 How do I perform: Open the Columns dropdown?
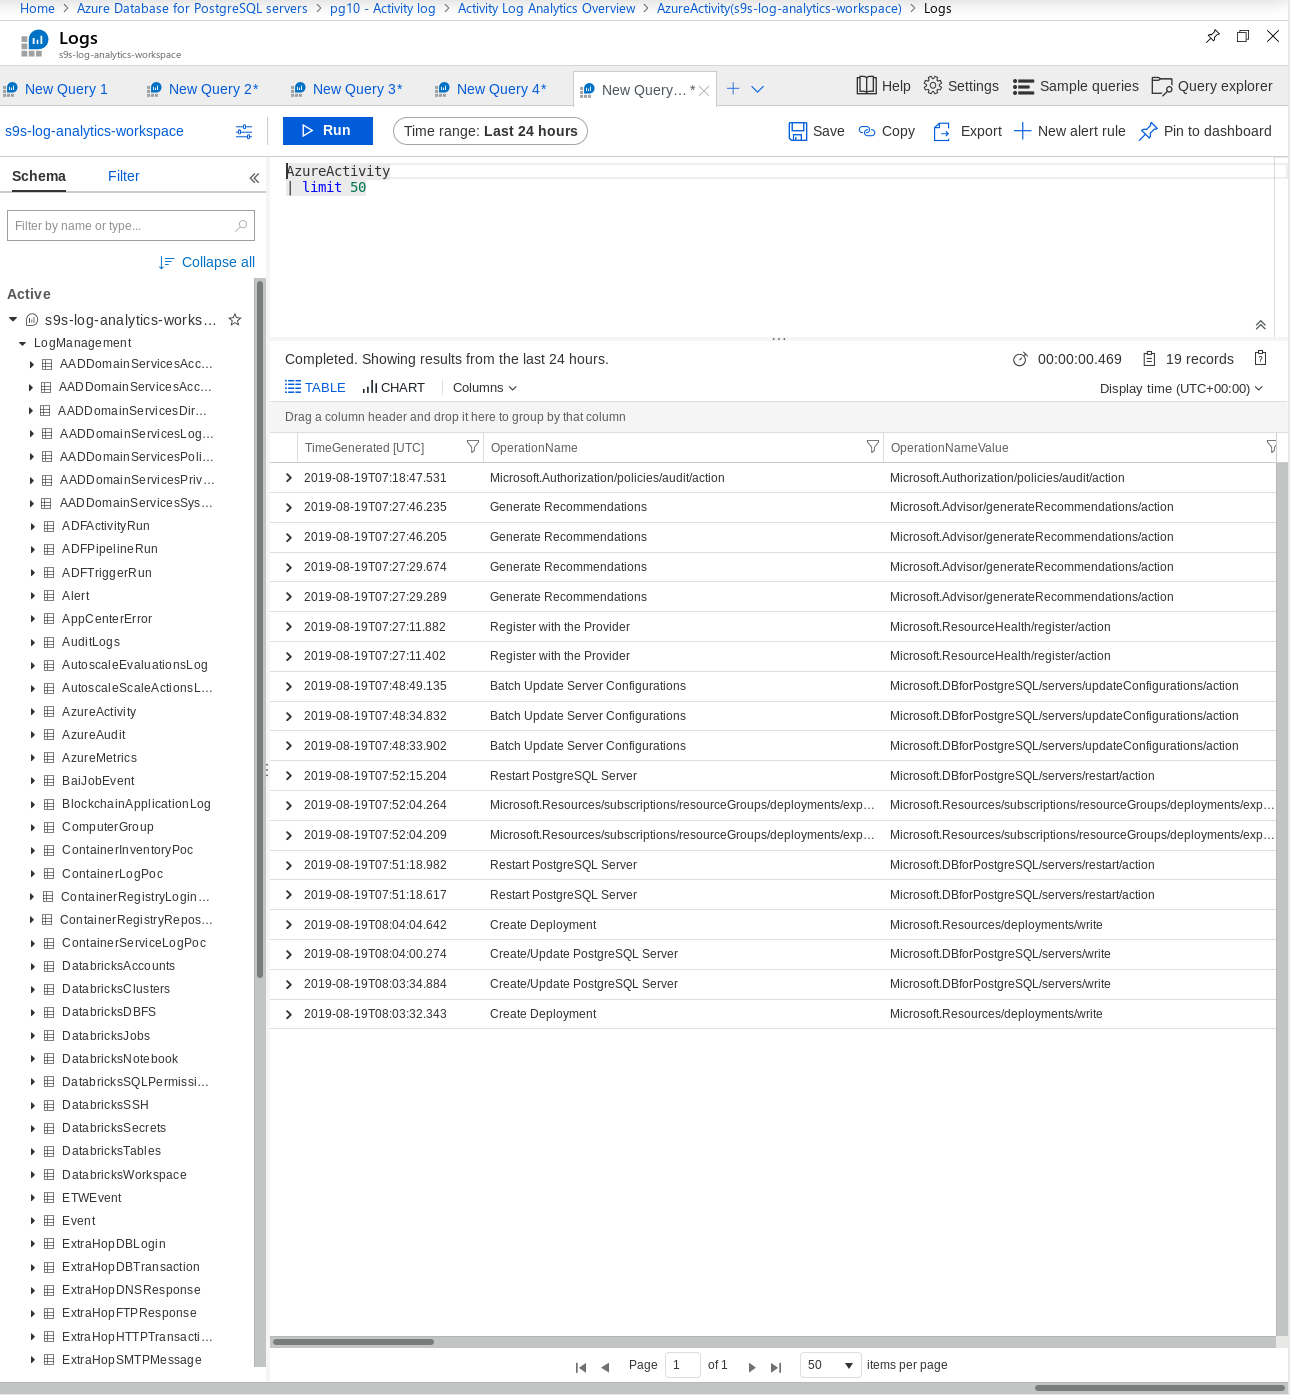click(485, 387)
